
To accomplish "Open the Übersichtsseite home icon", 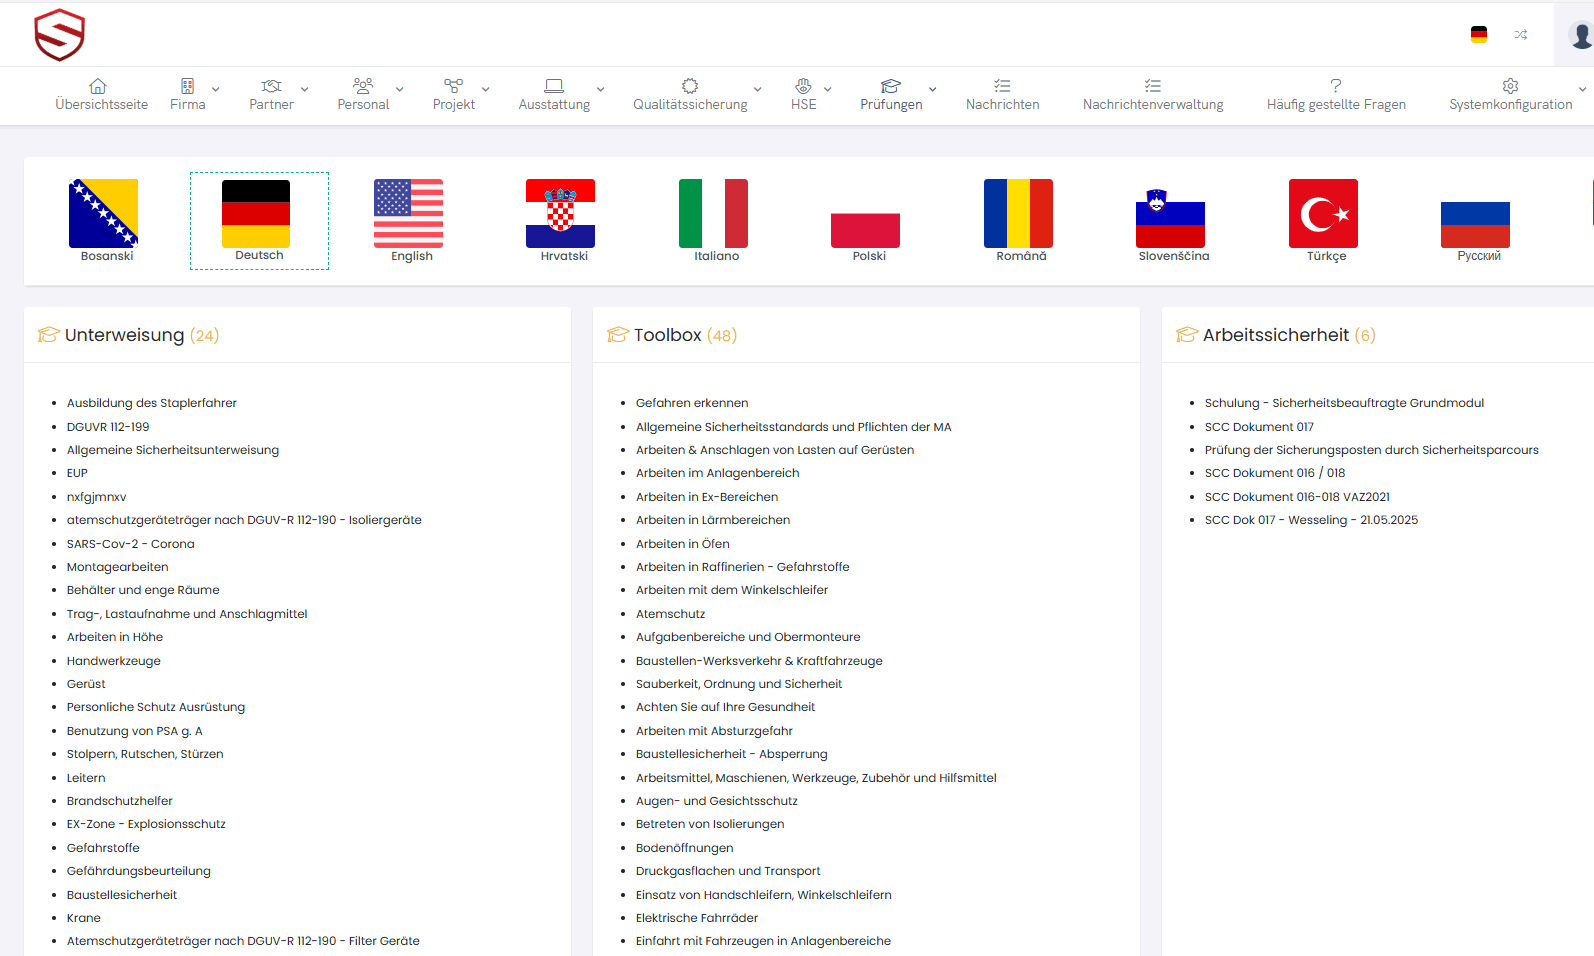I will (x=98, y=86).
